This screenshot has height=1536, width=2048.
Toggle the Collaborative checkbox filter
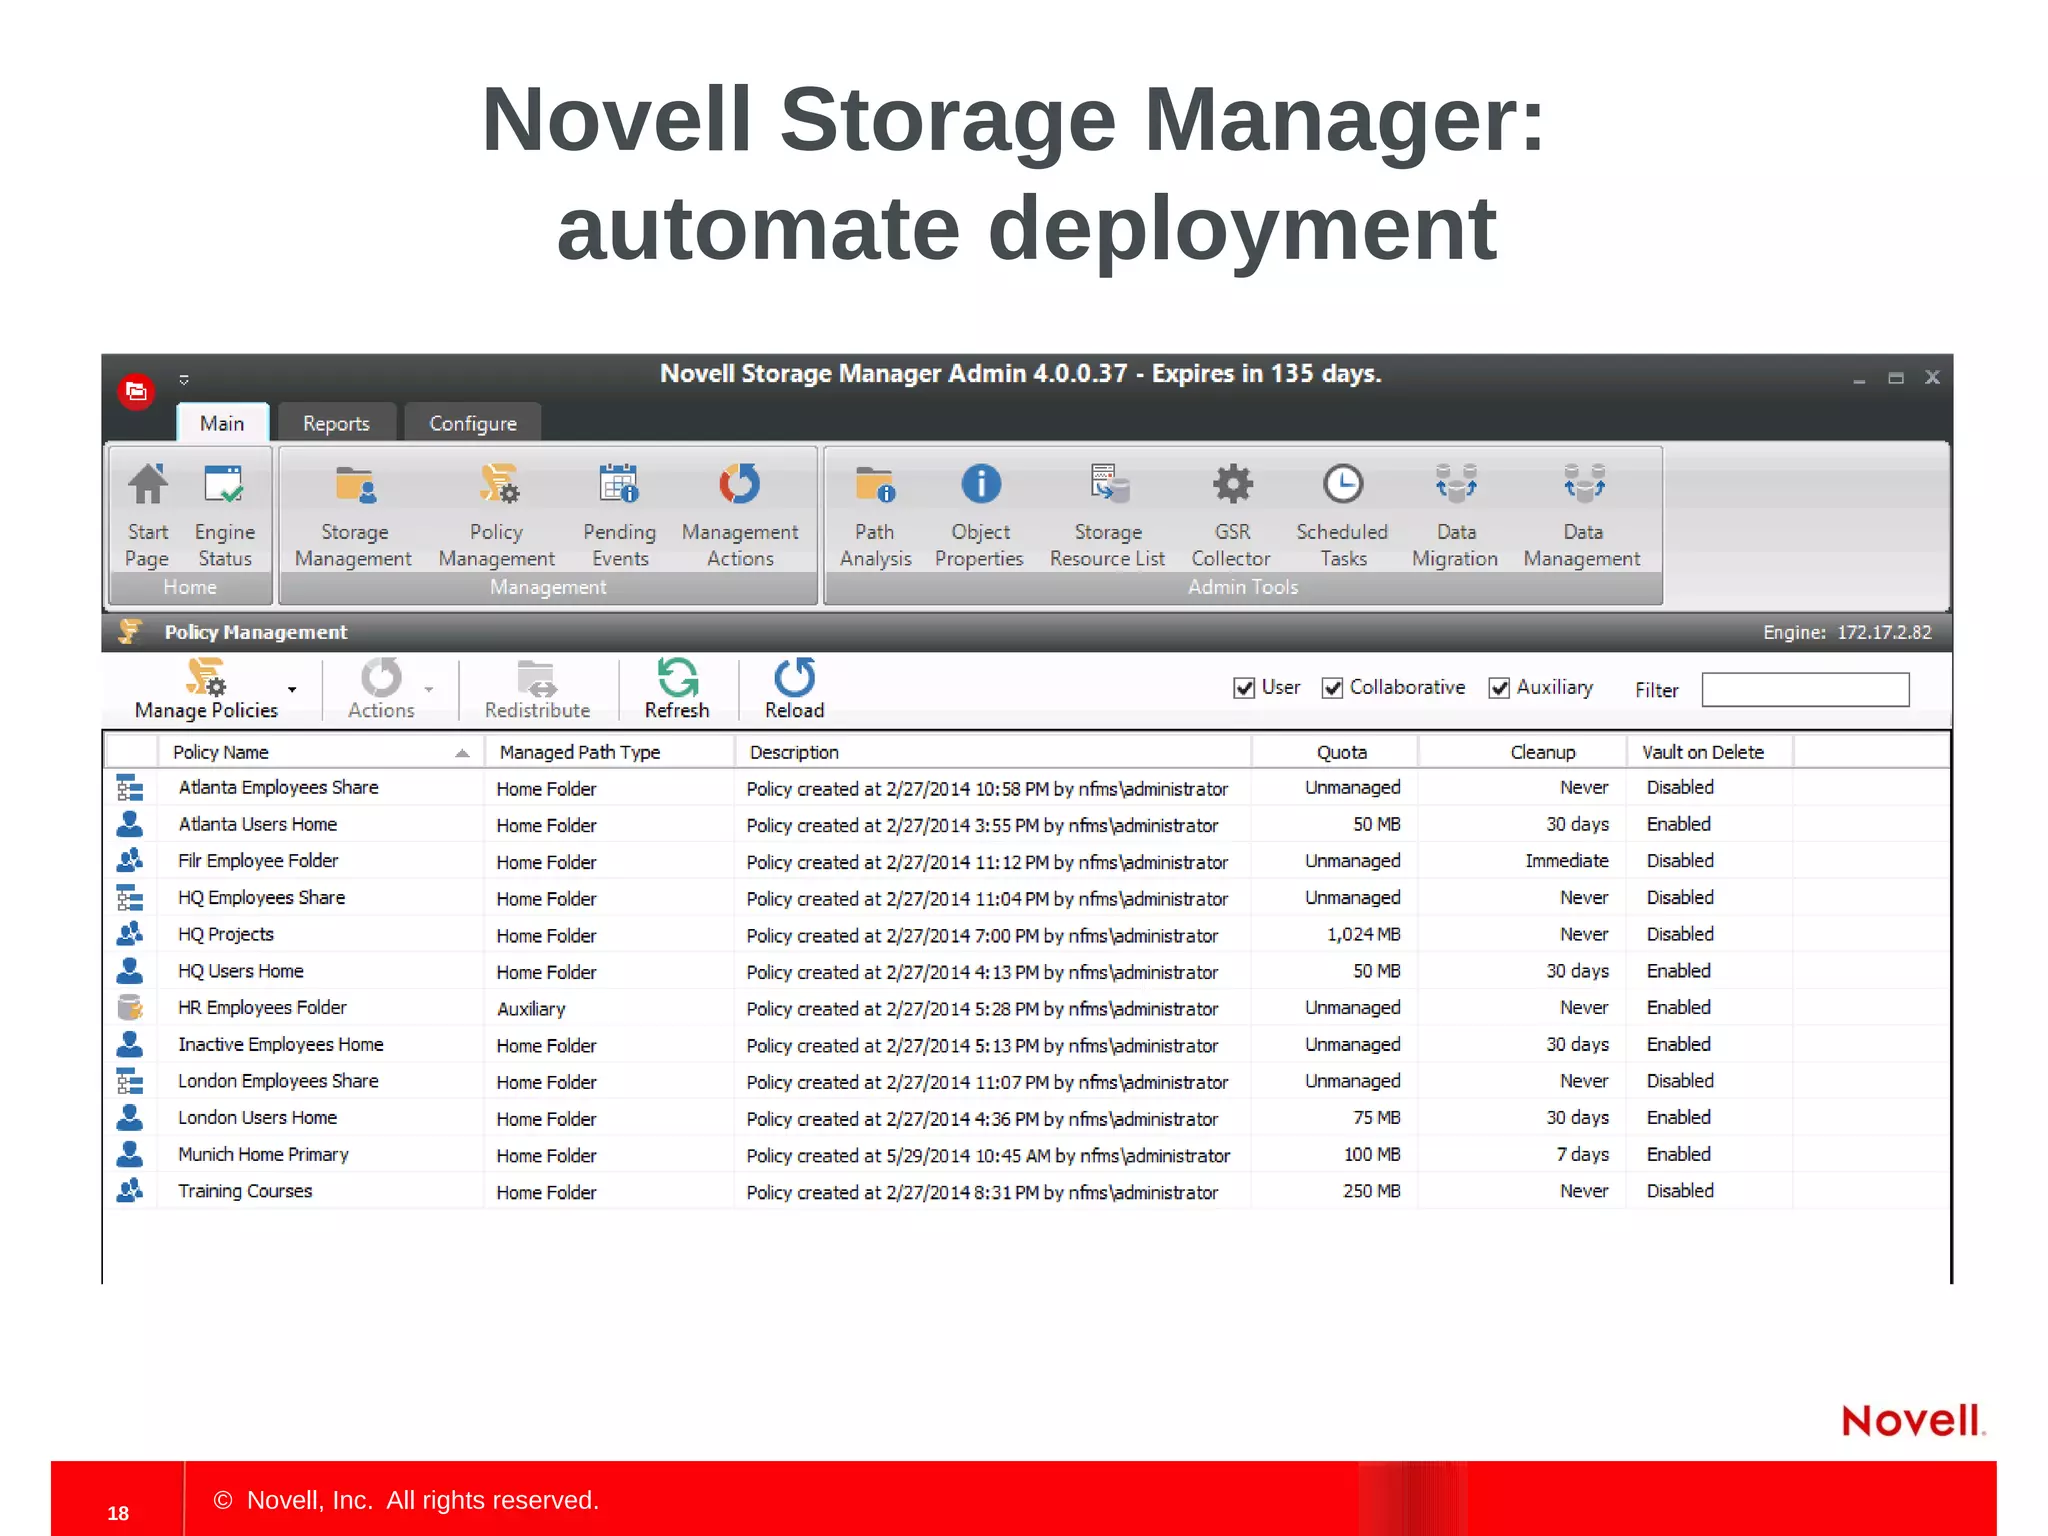click(x=1332, y=688)
